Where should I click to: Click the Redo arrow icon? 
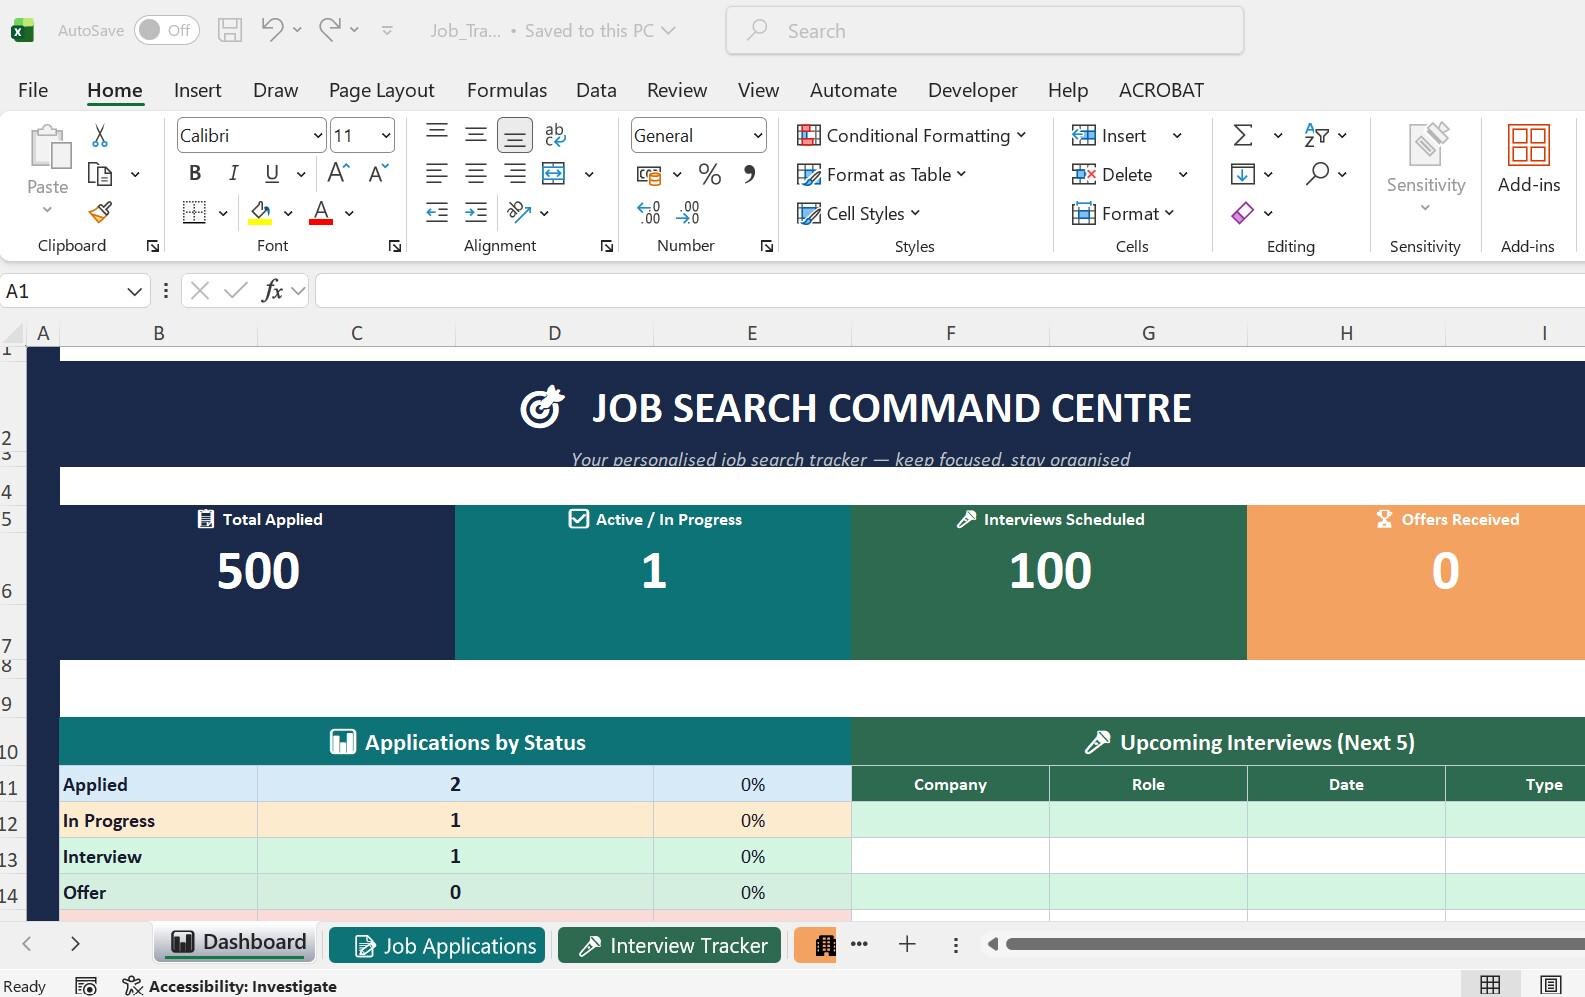coord(330,30)
